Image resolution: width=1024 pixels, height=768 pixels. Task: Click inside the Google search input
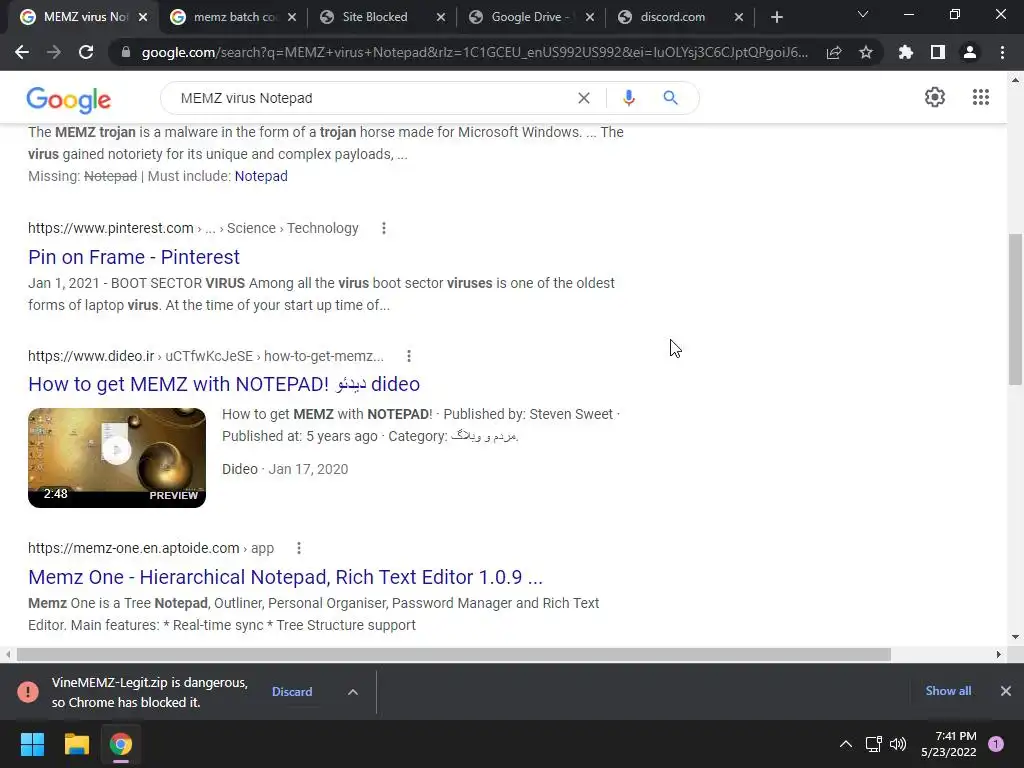click(372, 98)
